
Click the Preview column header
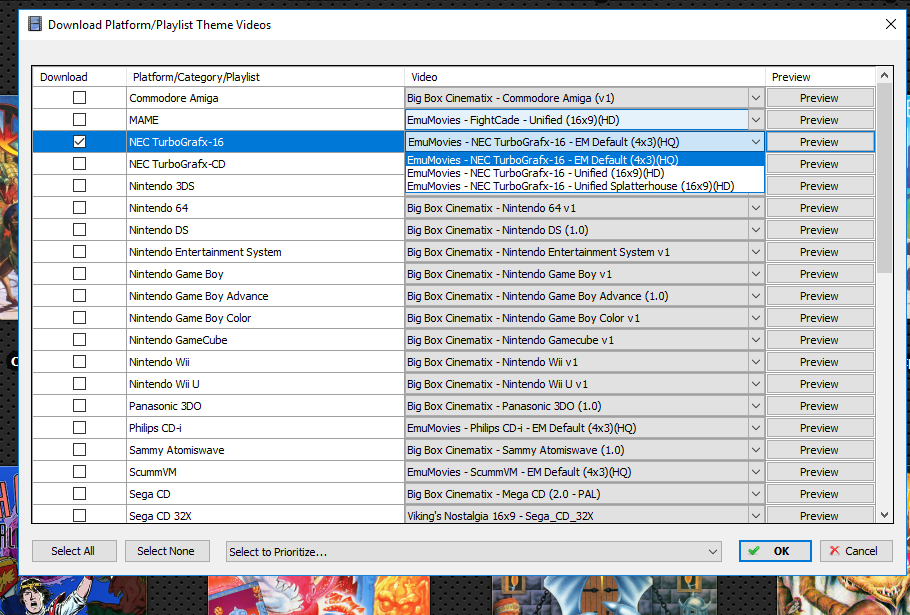pyautogui.click(x=821, y=77)
